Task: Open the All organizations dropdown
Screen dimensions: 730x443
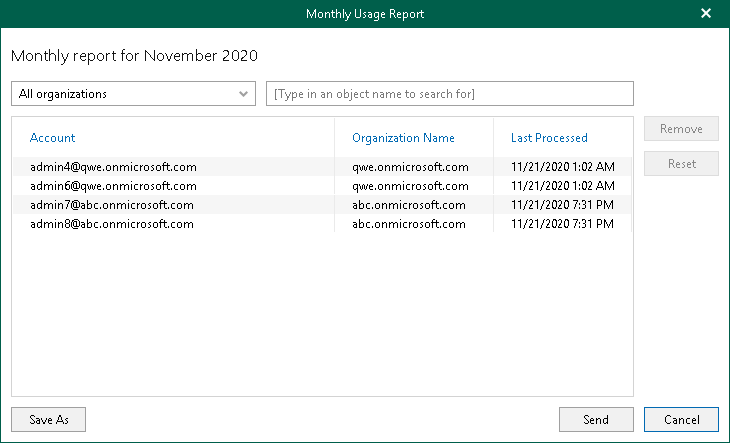Action: click(133, 94)
